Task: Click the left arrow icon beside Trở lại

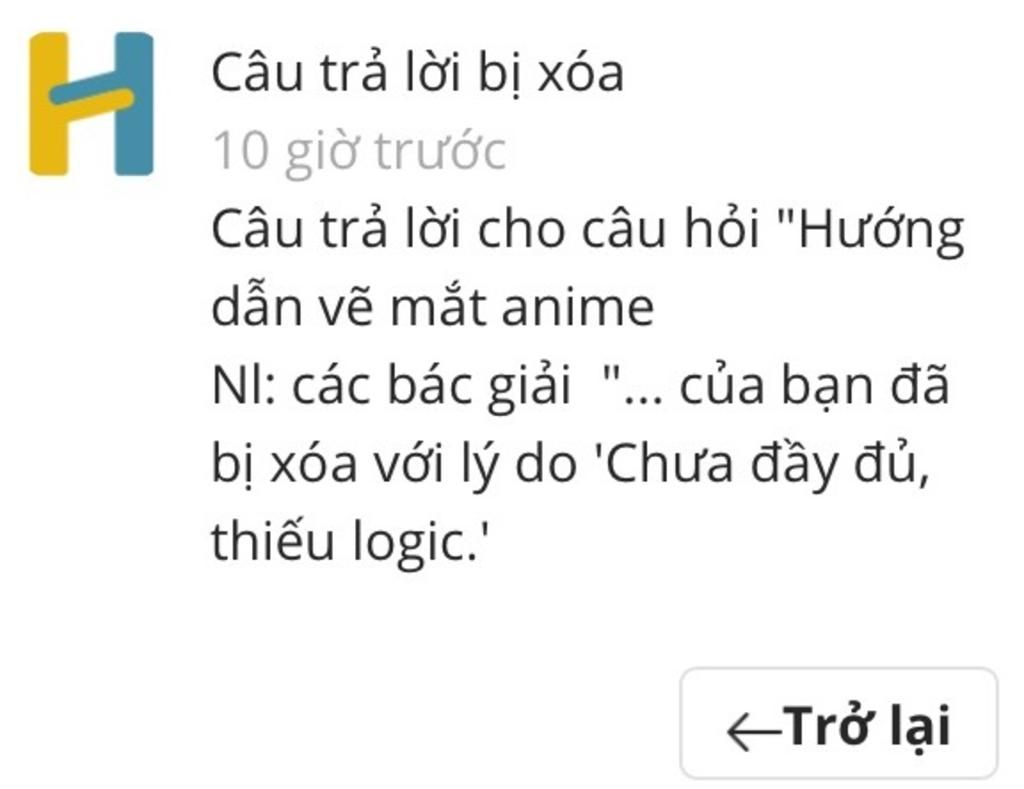Action: (x=754, y=730)
